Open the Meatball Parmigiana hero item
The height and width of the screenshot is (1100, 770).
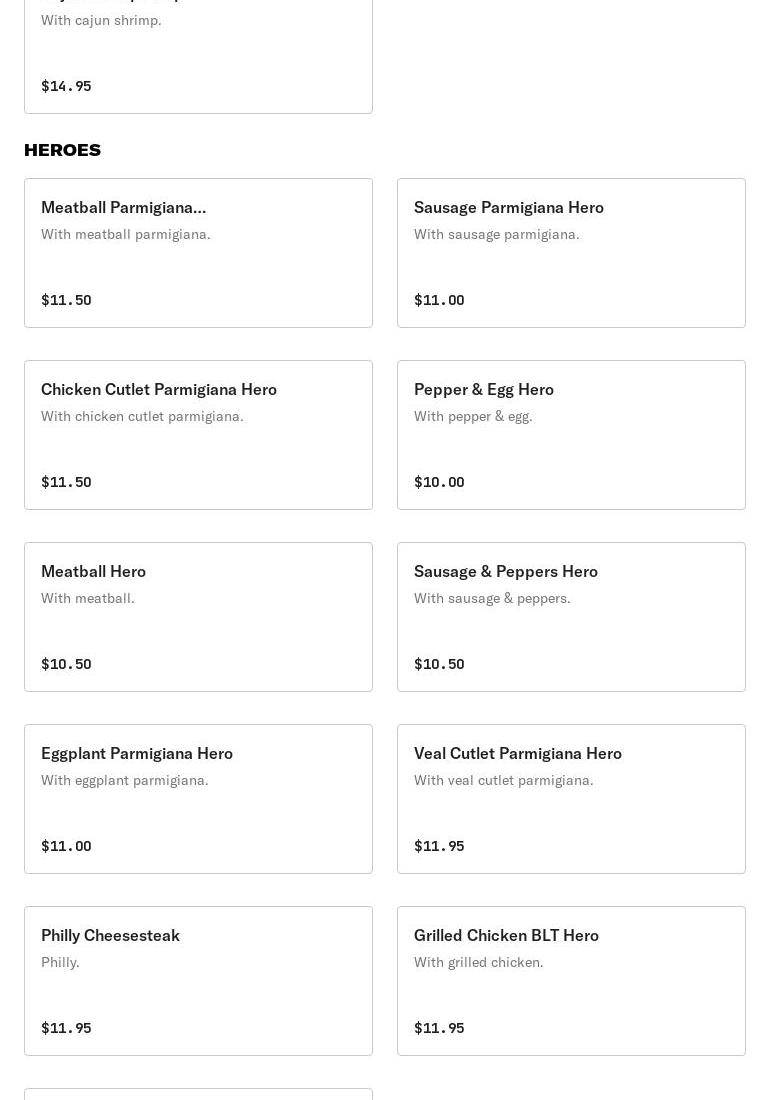[x=198, y=252]
